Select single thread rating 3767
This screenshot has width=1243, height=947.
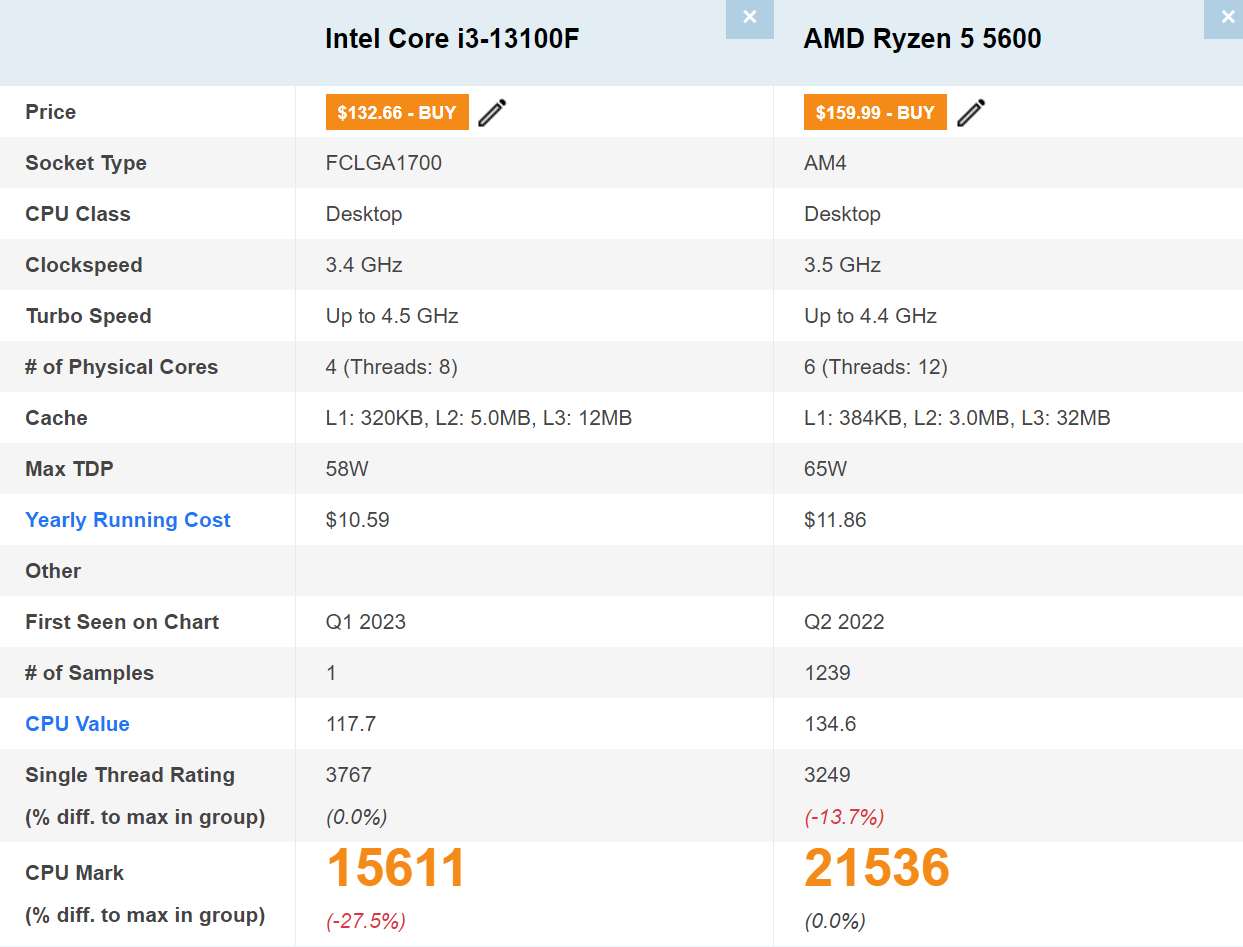349,775
